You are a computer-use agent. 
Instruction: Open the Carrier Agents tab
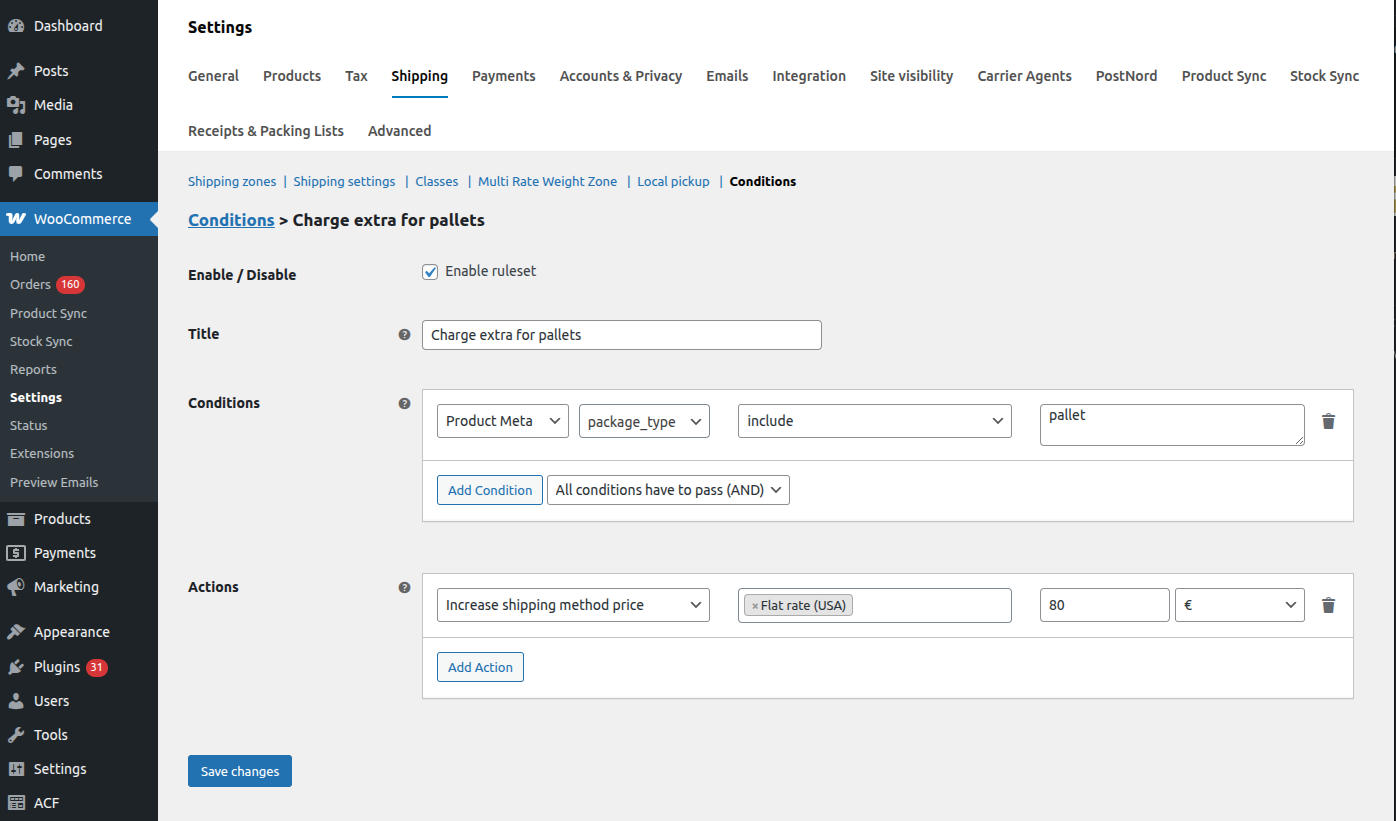(x=1024, y=76)
